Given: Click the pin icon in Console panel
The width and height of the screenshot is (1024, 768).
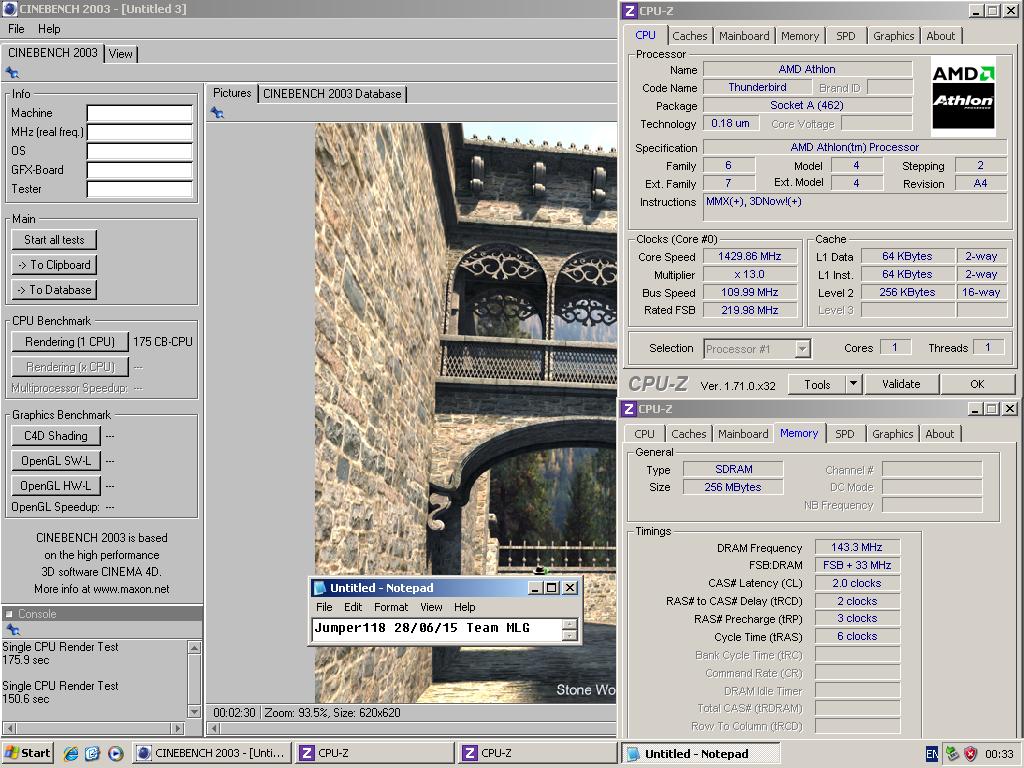Looking at the screenshot, I should 12,630.
